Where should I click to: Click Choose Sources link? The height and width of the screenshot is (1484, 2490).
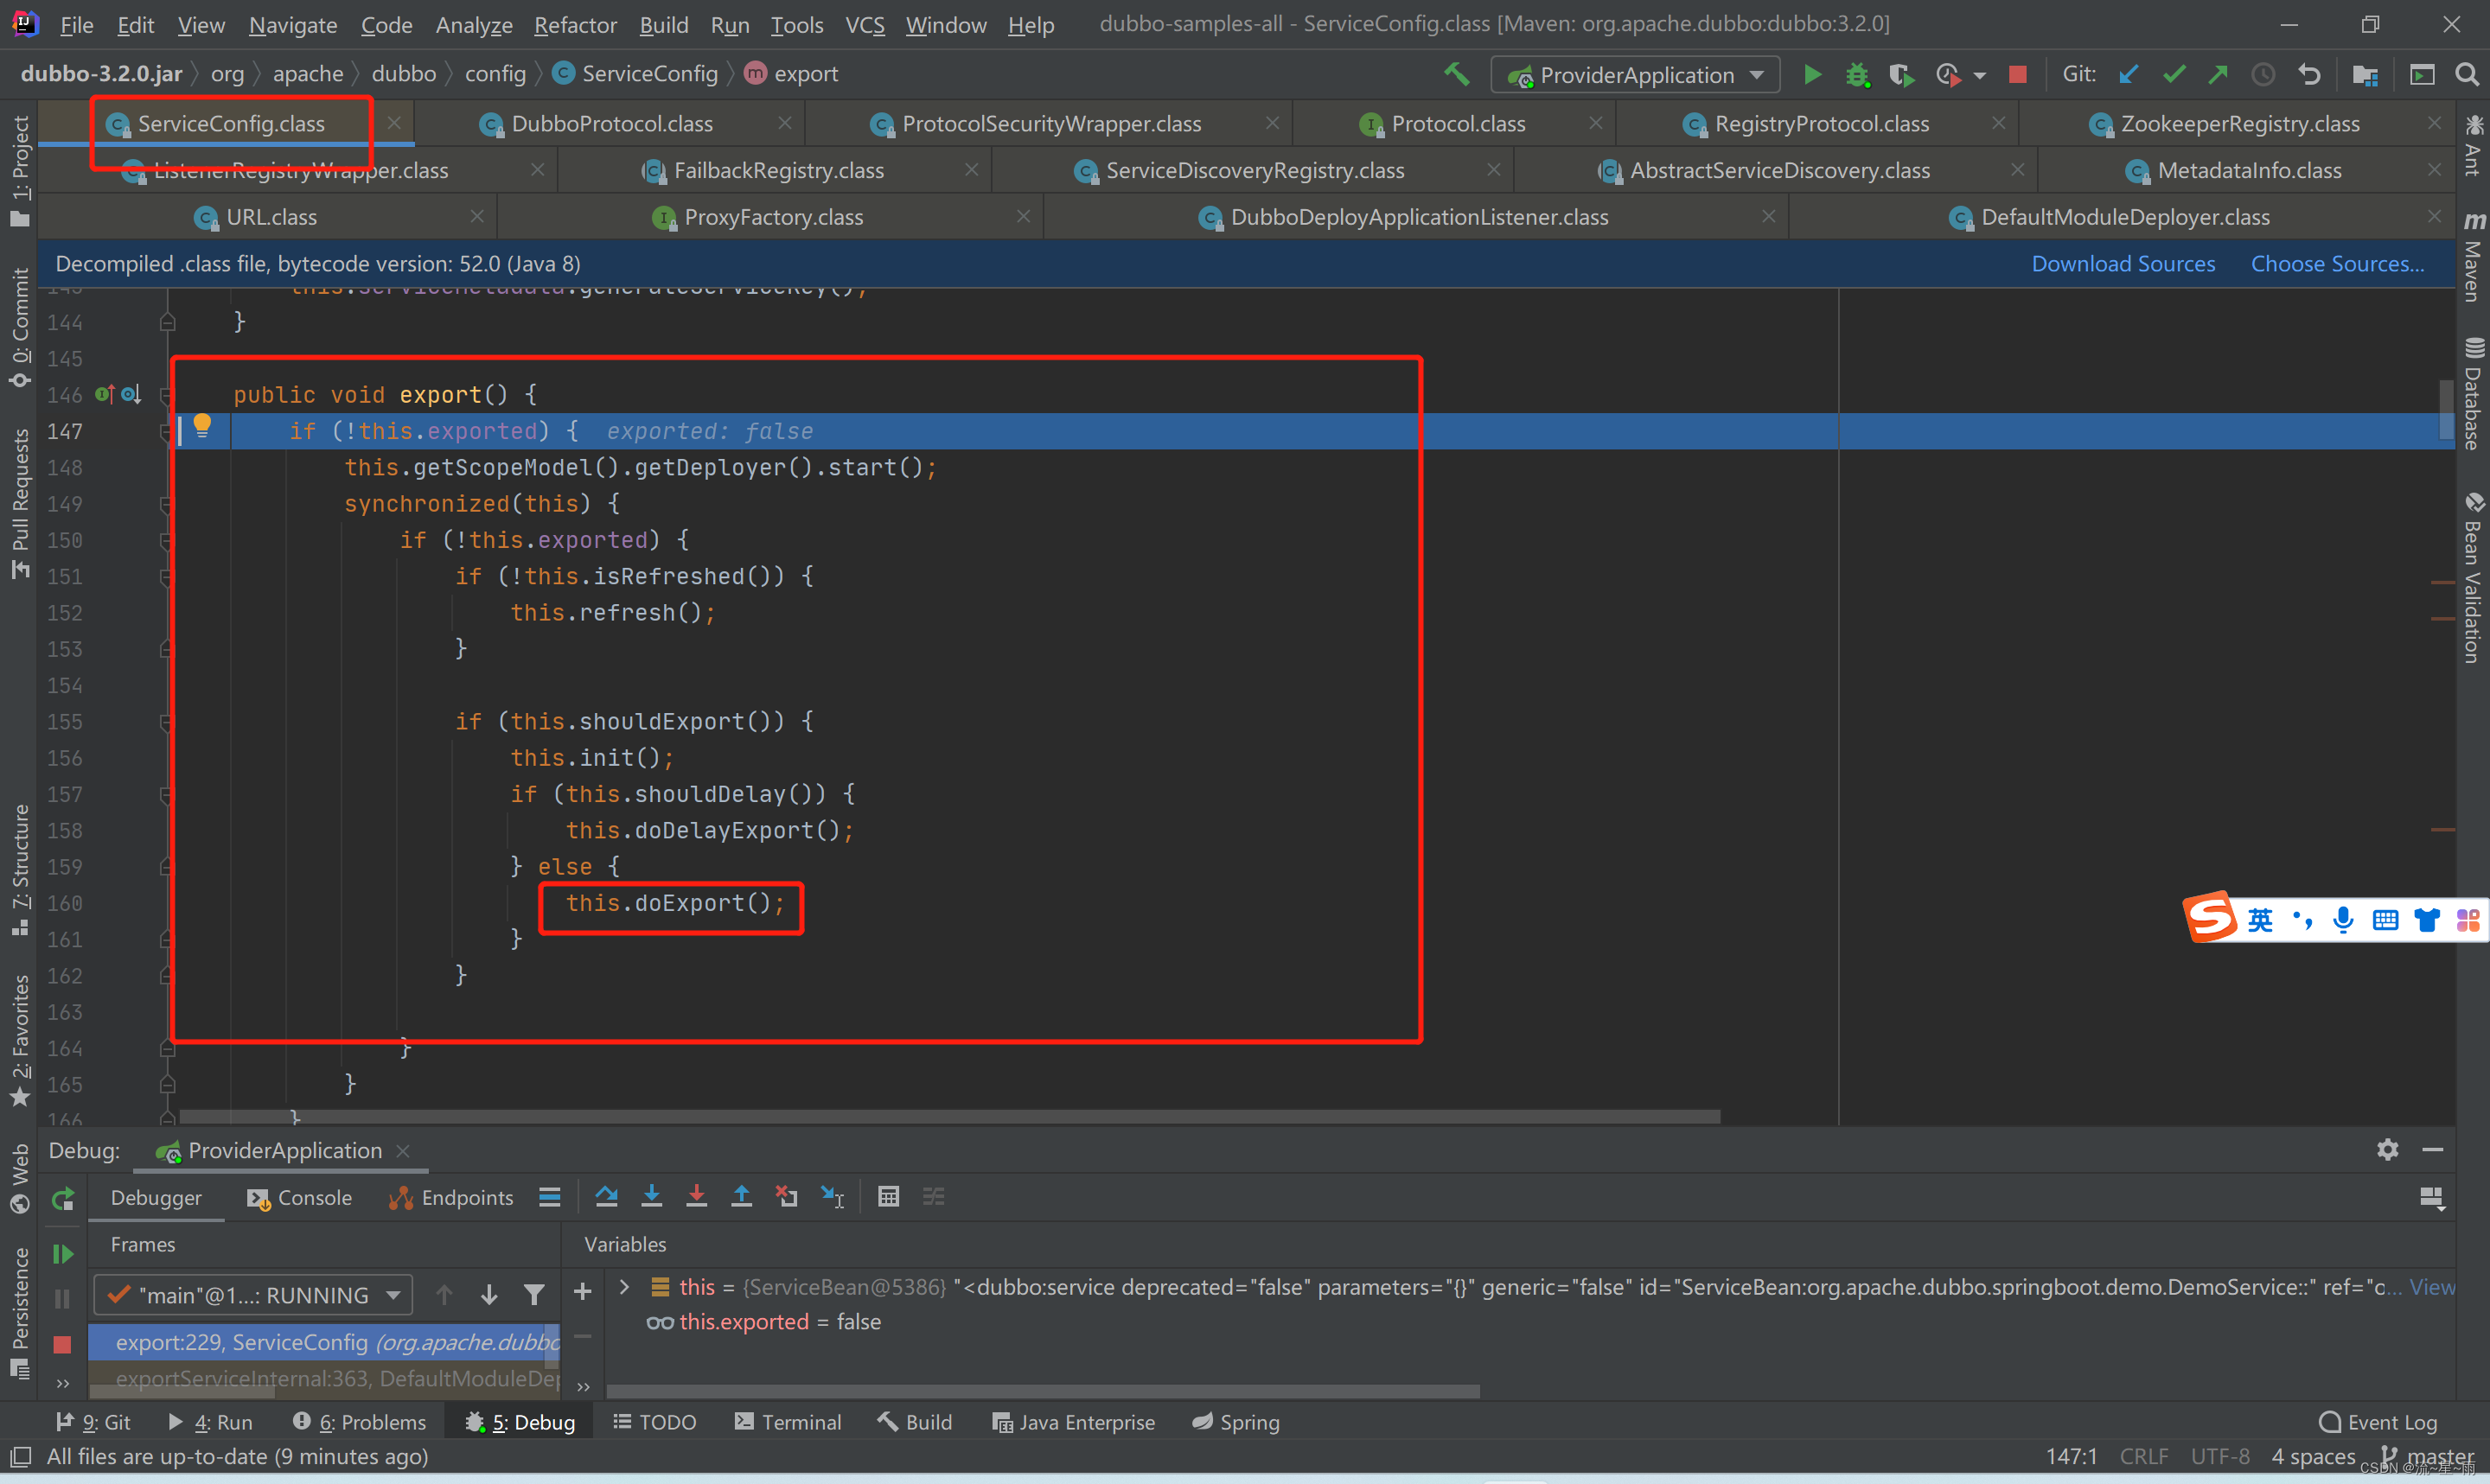[x=2338, y=264]
